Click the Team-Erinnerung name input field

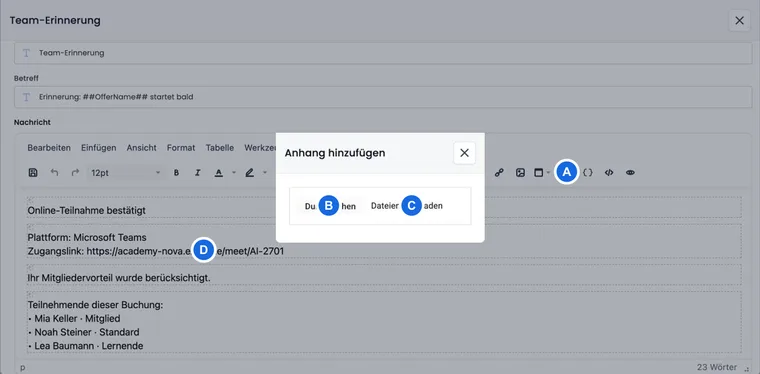(x=383, y=53)
